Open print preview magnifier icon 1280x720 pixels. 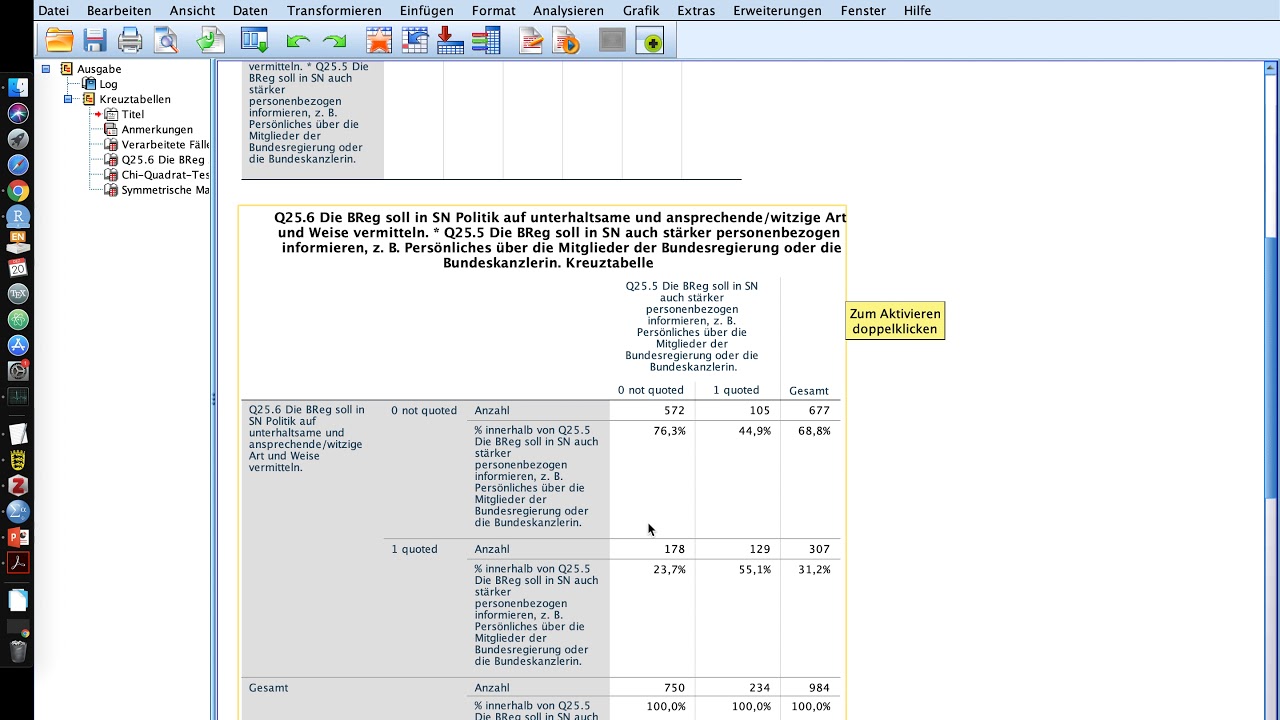[x=165, y=41]
